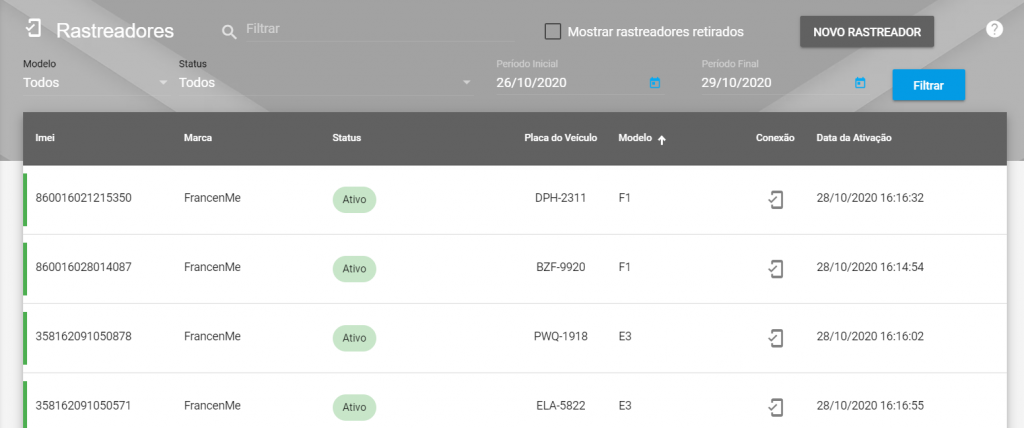1024x428 pixels.
Task: Click connection icon for plate DPH-2311
Action: pyautogui.click(x=775, y=199)
